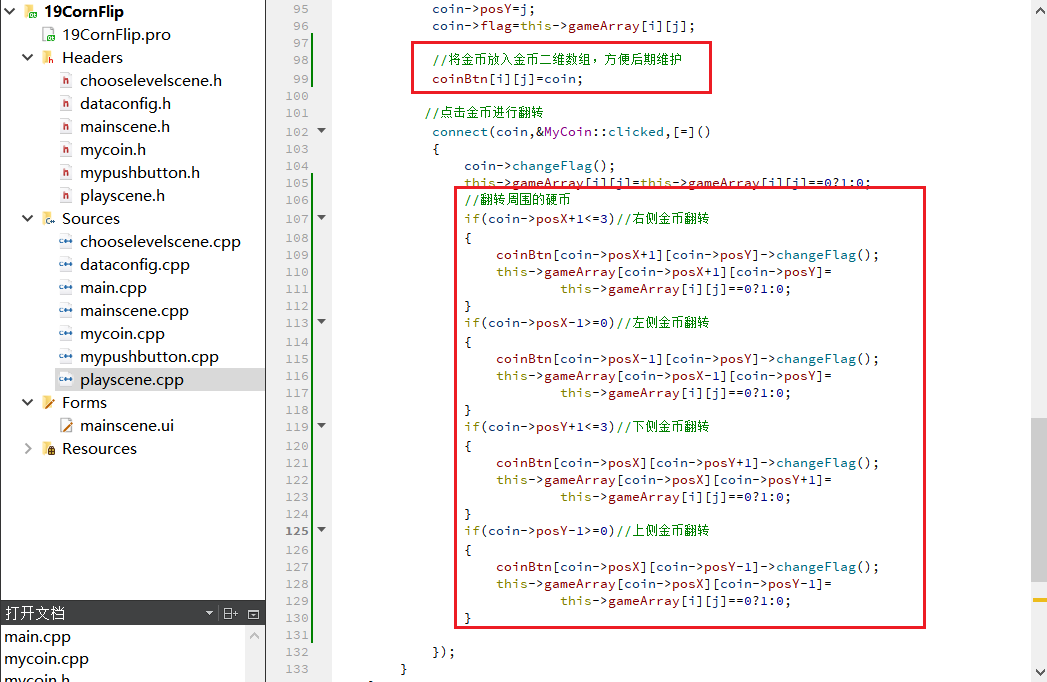Collapse the Headers folder
This screenshot has width=1047, height=682.
coord(27,57)
